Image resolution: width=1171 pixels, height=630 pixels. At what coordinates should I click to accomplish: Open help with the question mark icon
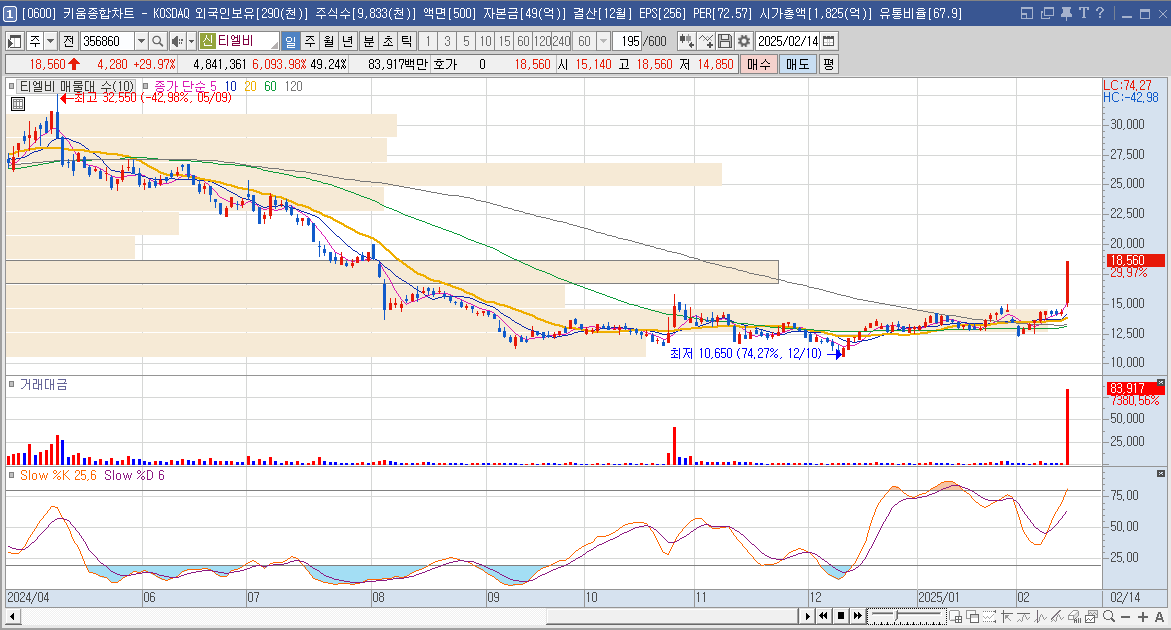[x=1099, y=13]
